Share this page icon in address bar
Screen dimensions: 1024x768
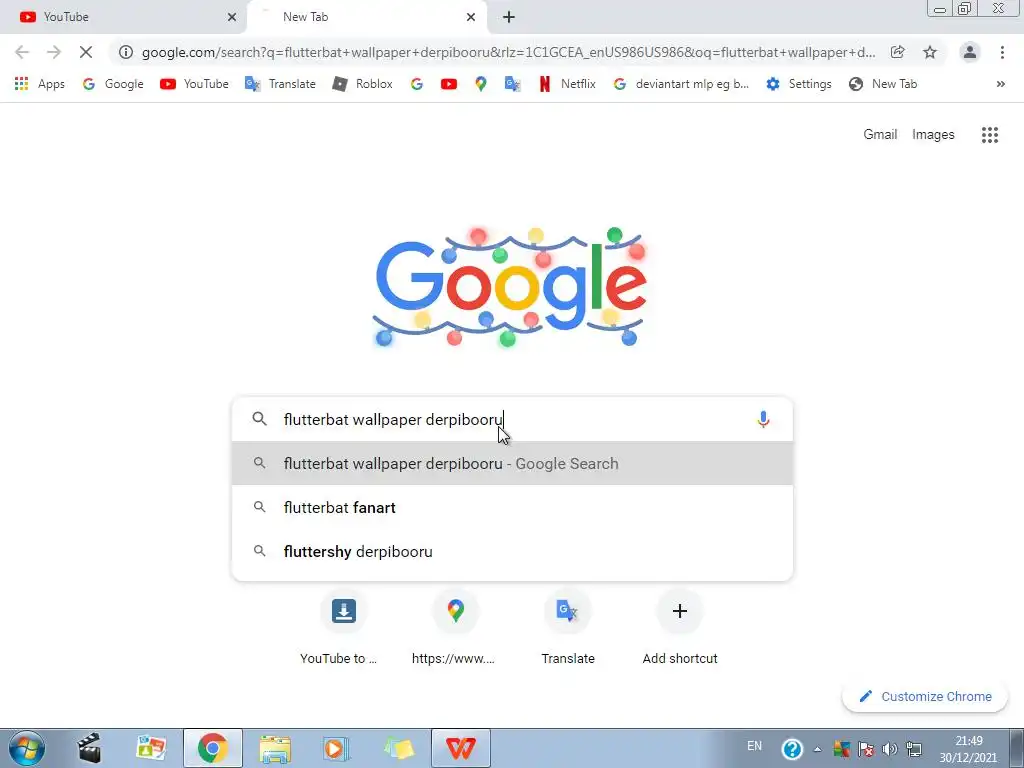pos(897,52)
